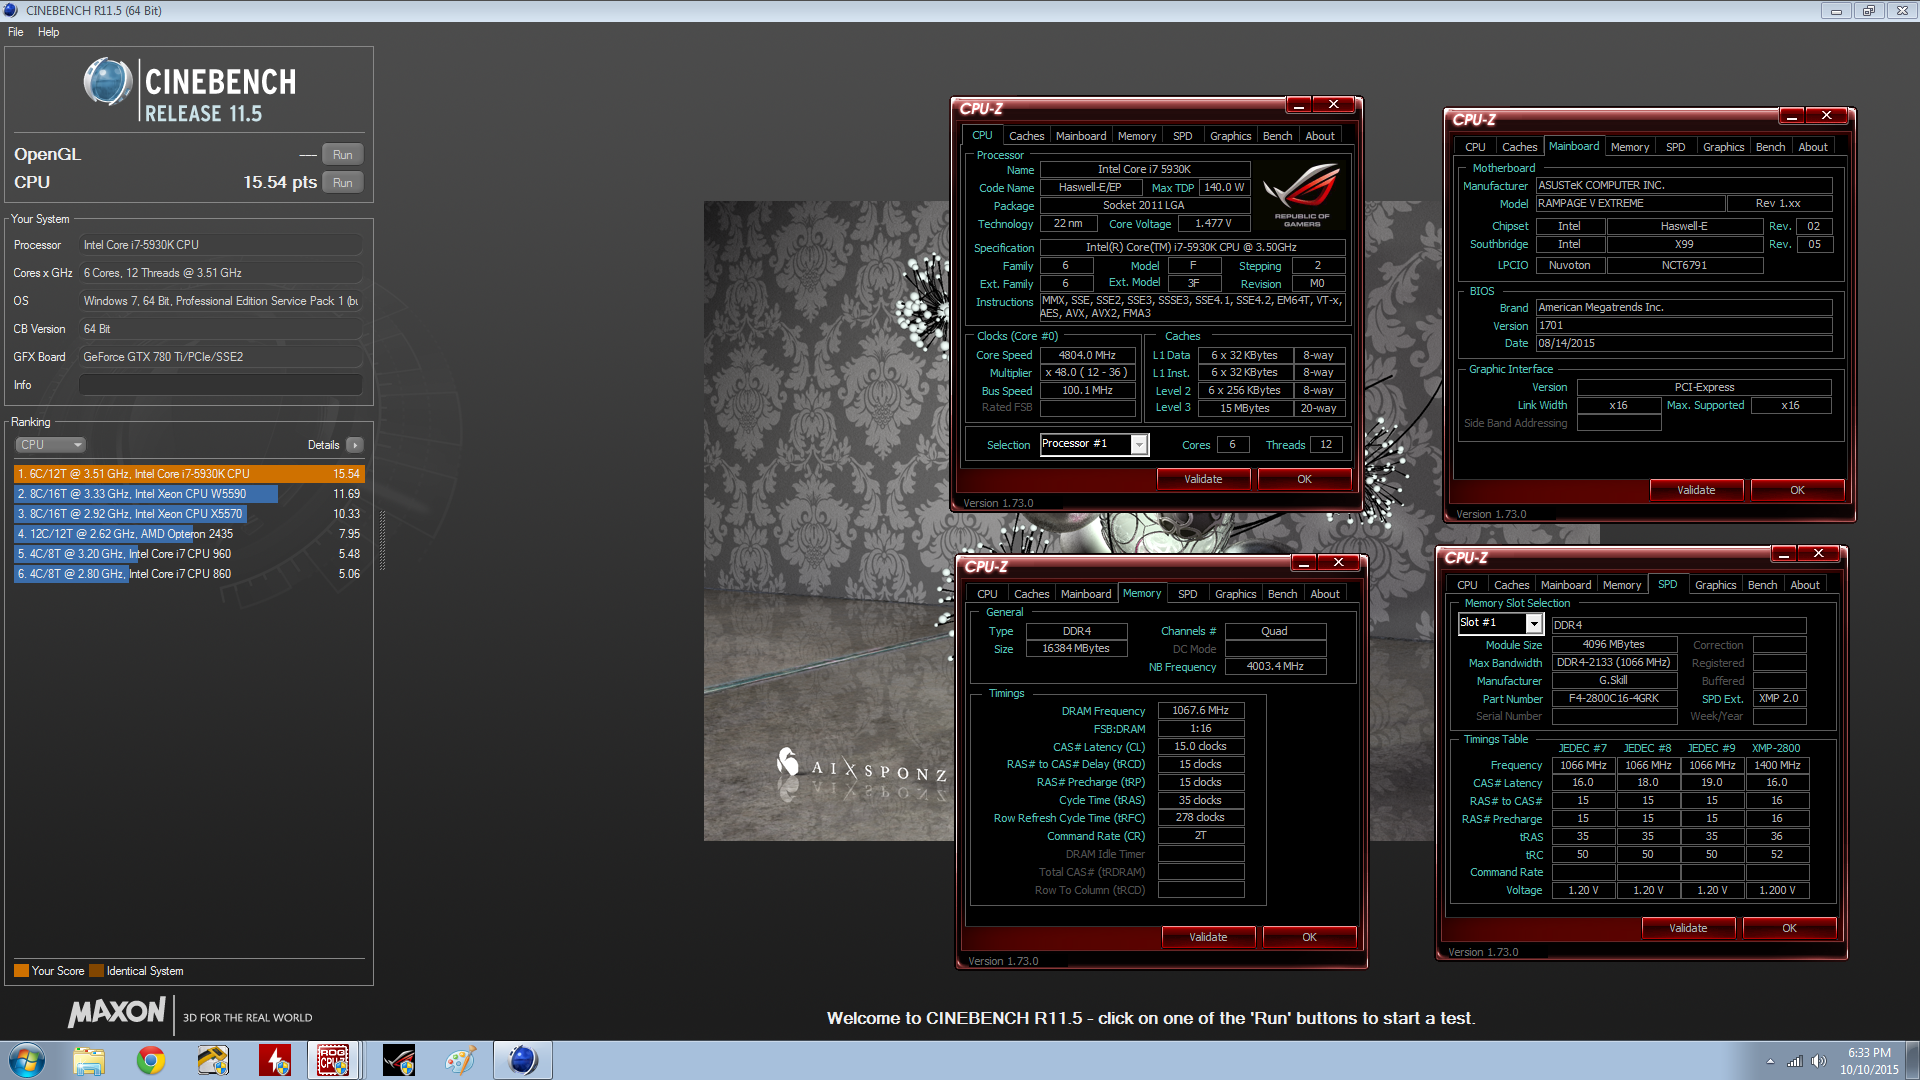Open the File menu in Cinebench

(16, 32)
